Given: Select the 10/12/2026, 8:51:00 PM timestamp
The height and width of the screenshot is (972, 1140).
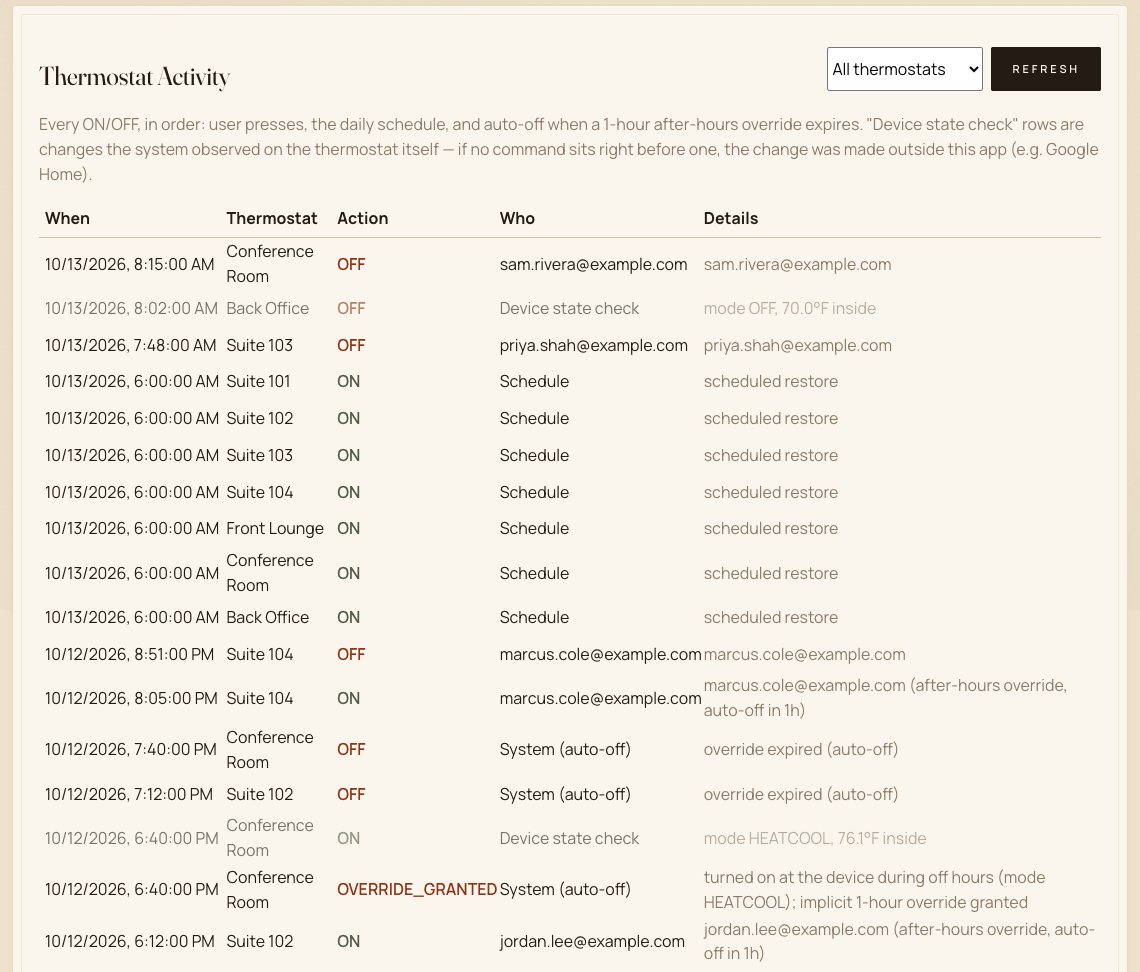Looking at the screenshot, I should coord(129,654).
